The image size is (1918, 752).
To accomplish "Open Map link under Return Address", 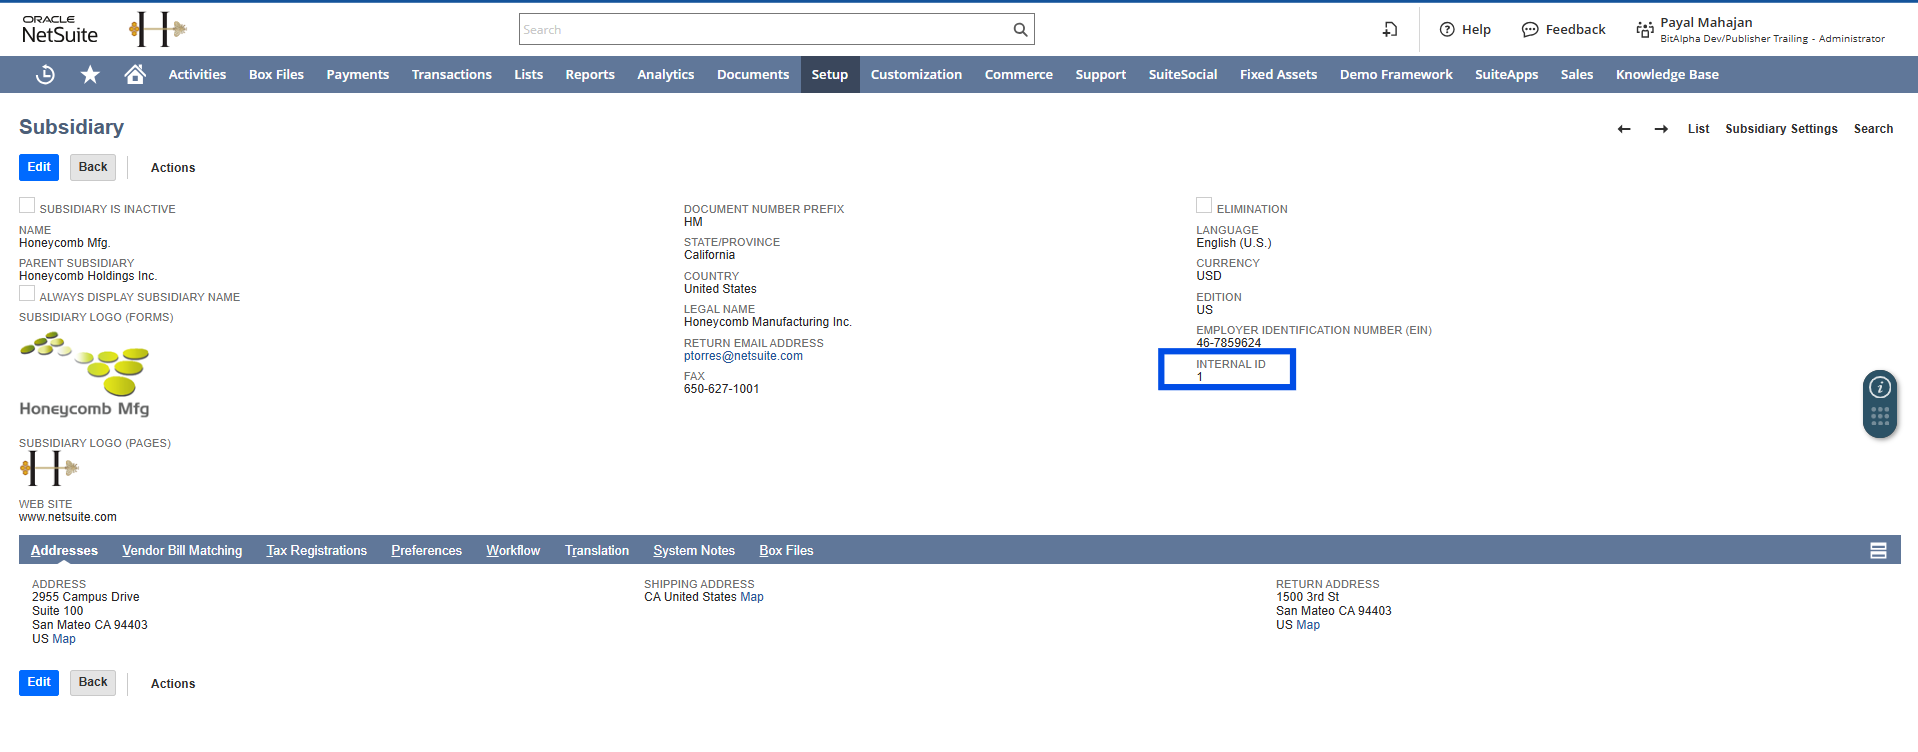I will 1308,625.
